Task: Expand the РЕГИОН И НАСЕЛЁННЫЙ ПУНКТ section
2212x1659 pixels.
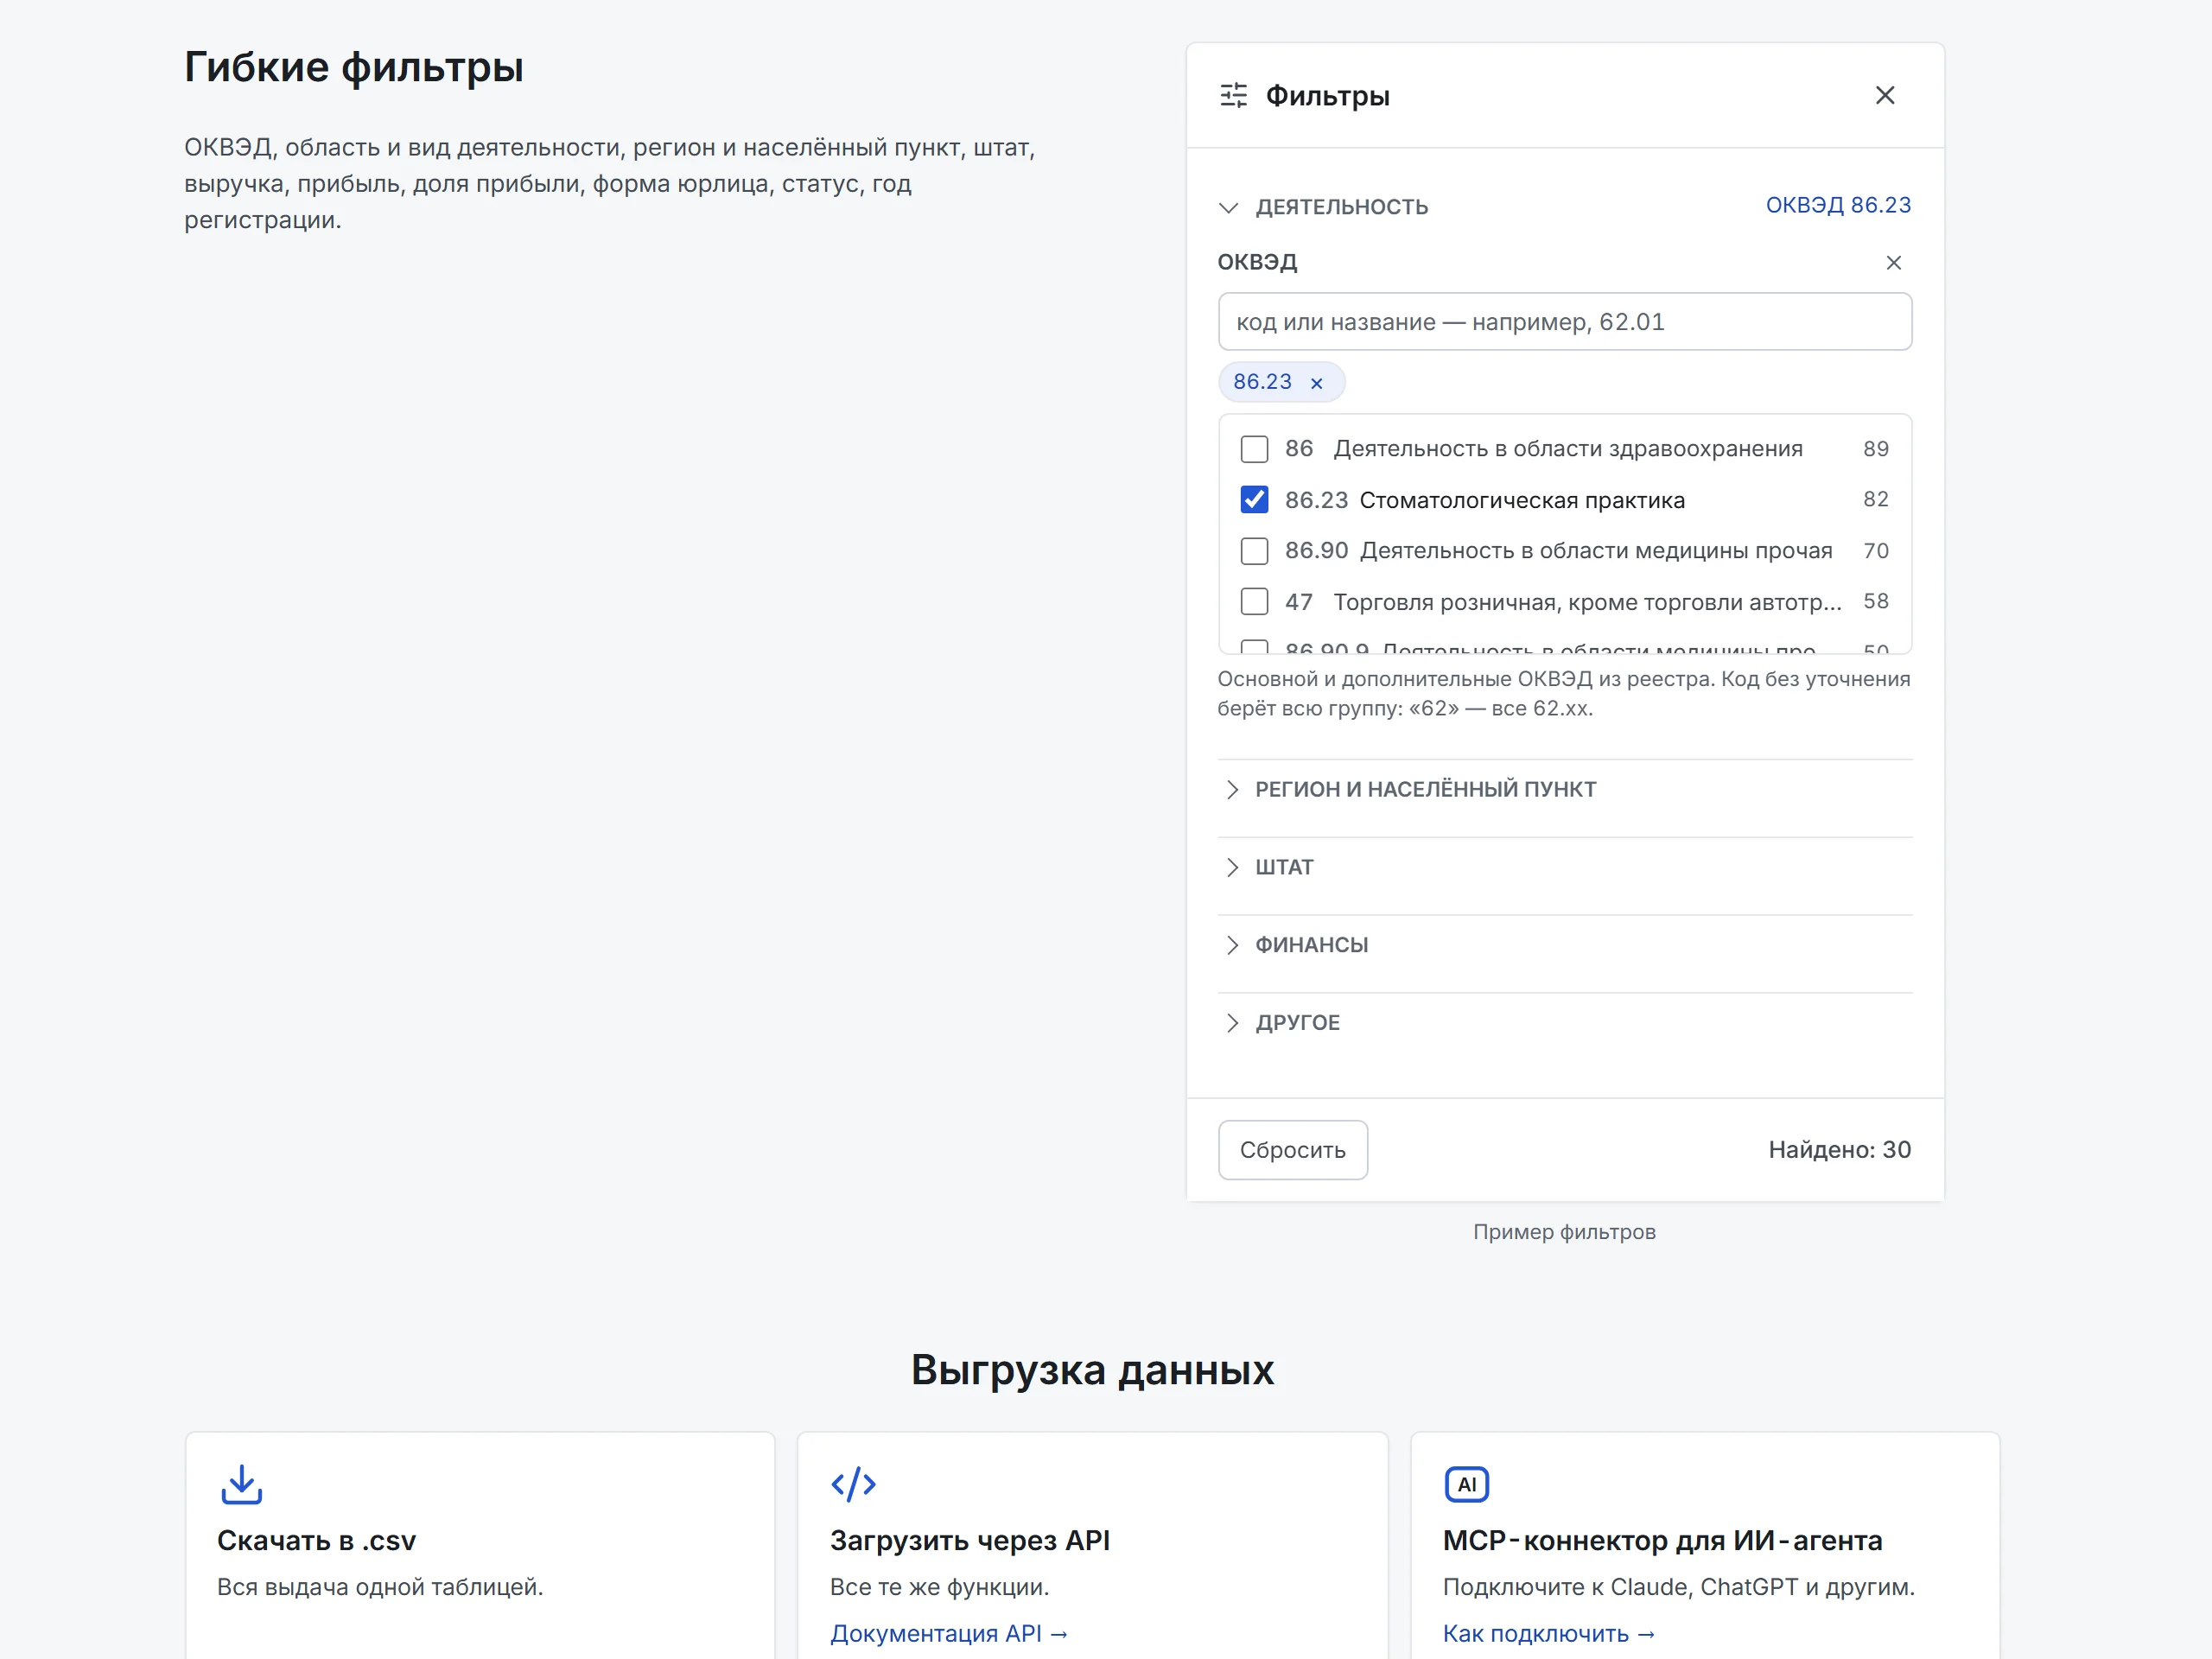Action: pyautogui.click(x=1410, y=789)
